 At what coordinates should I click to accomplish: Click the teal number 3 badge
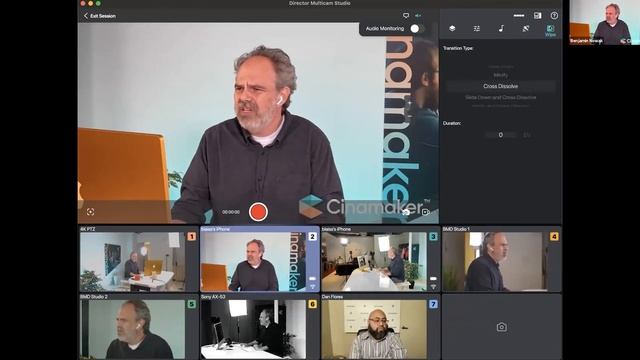click(x=433, y=236)
